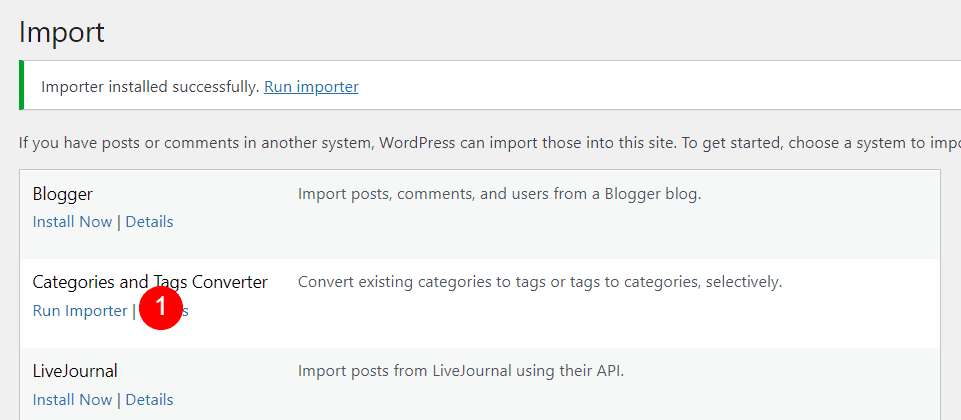
Task: Open Details link for Blogger importer
Action: pyautogui.click(x=150, y=222)
